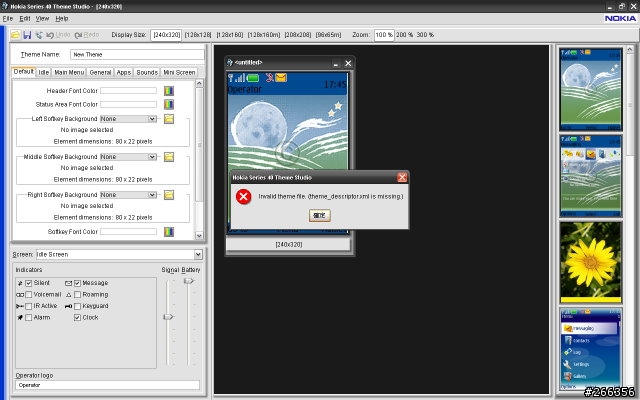Open the File menu

click(x=8, y=18)
